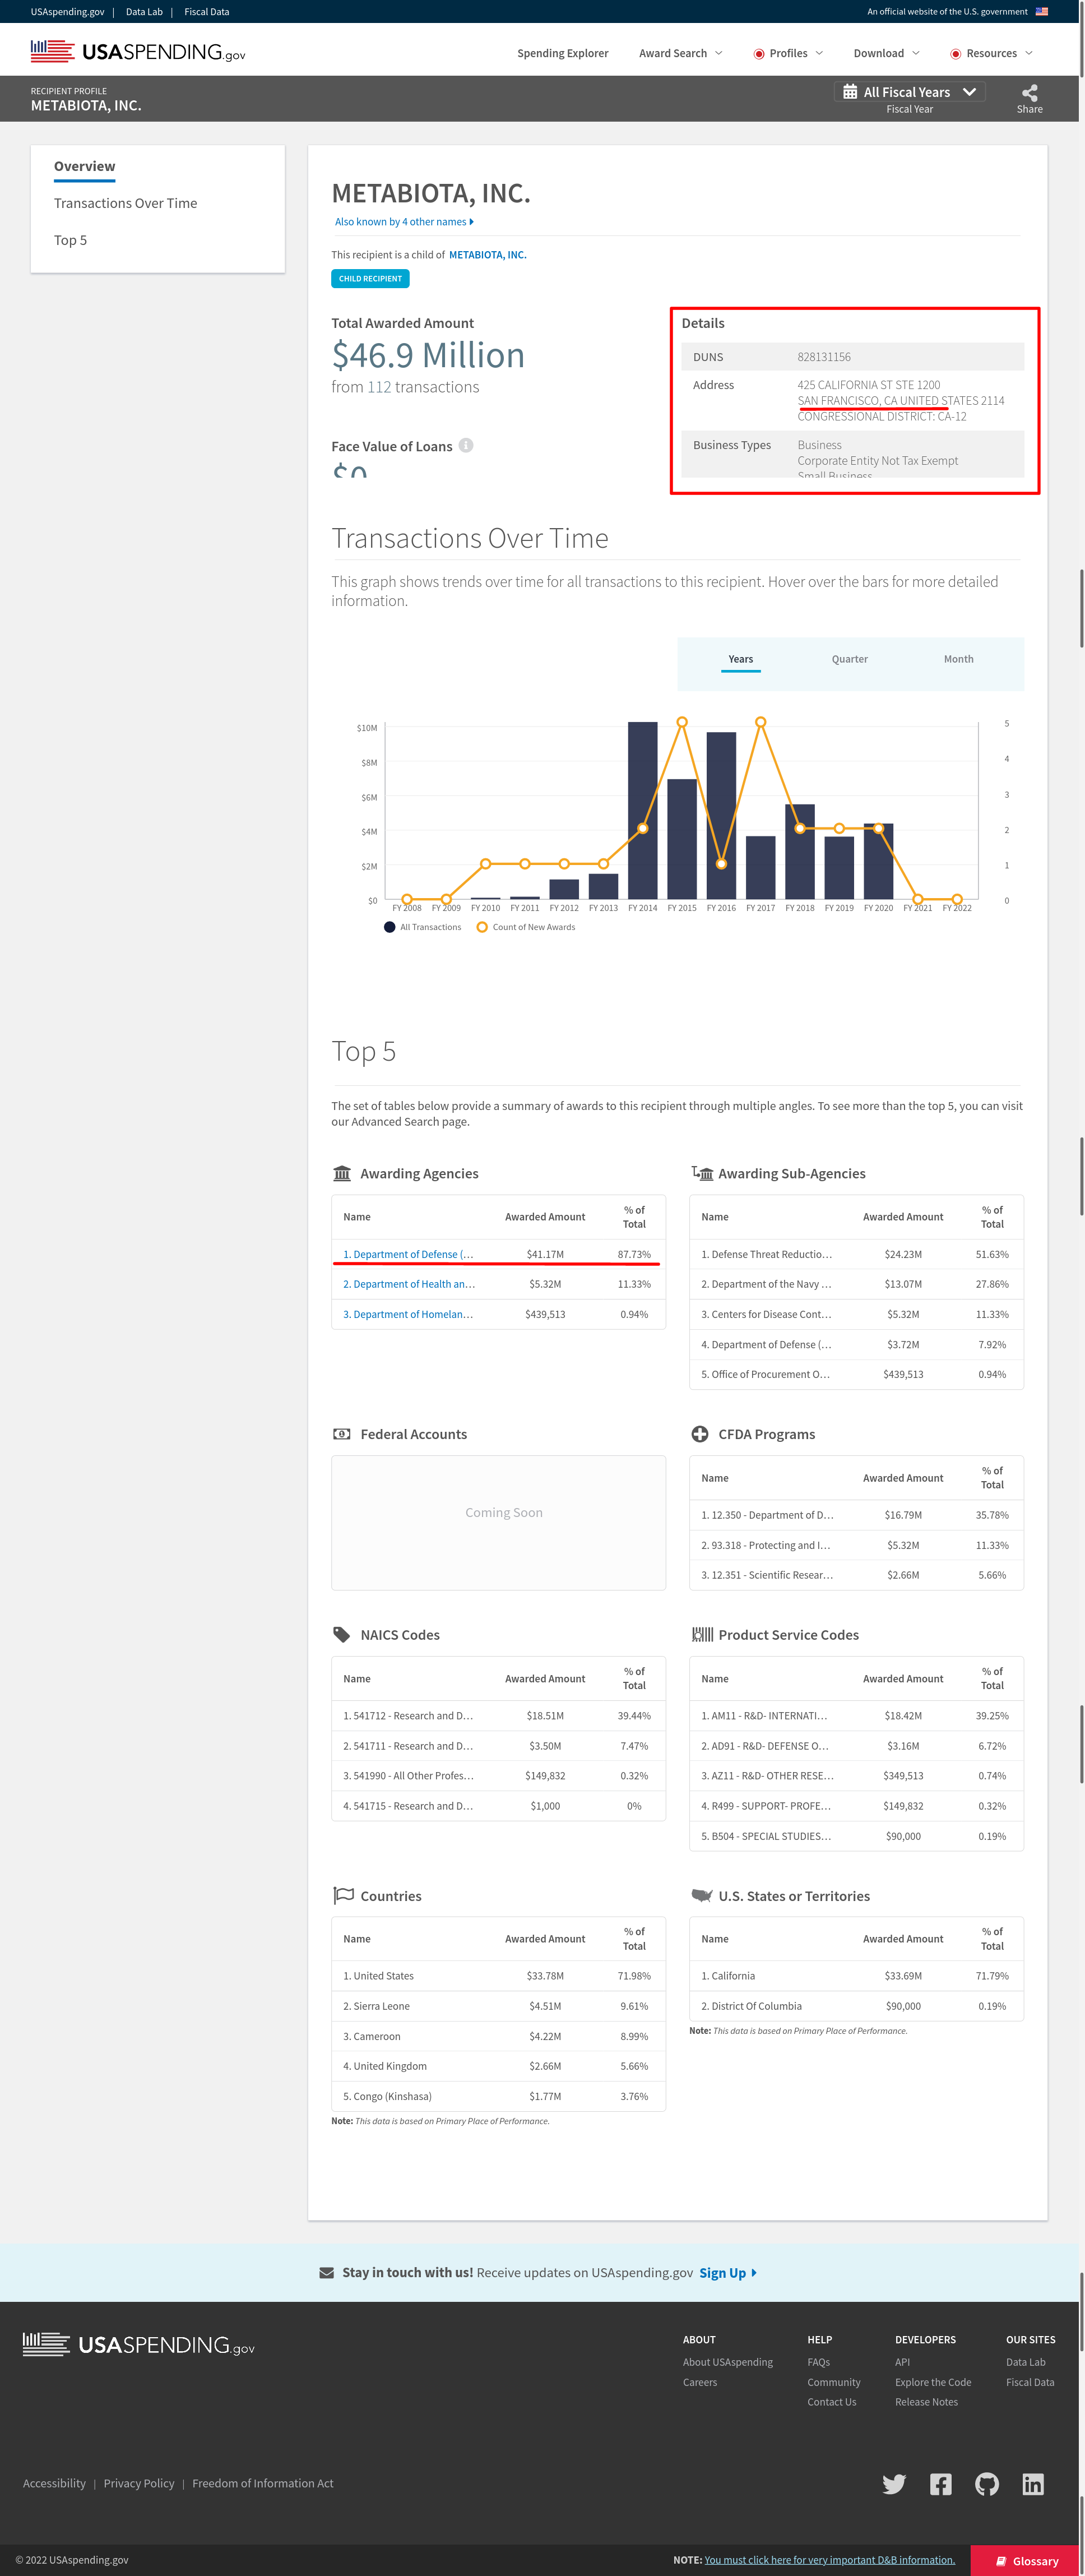
Task: Open the Profiles dropdown menu
Action: [789, 54]
